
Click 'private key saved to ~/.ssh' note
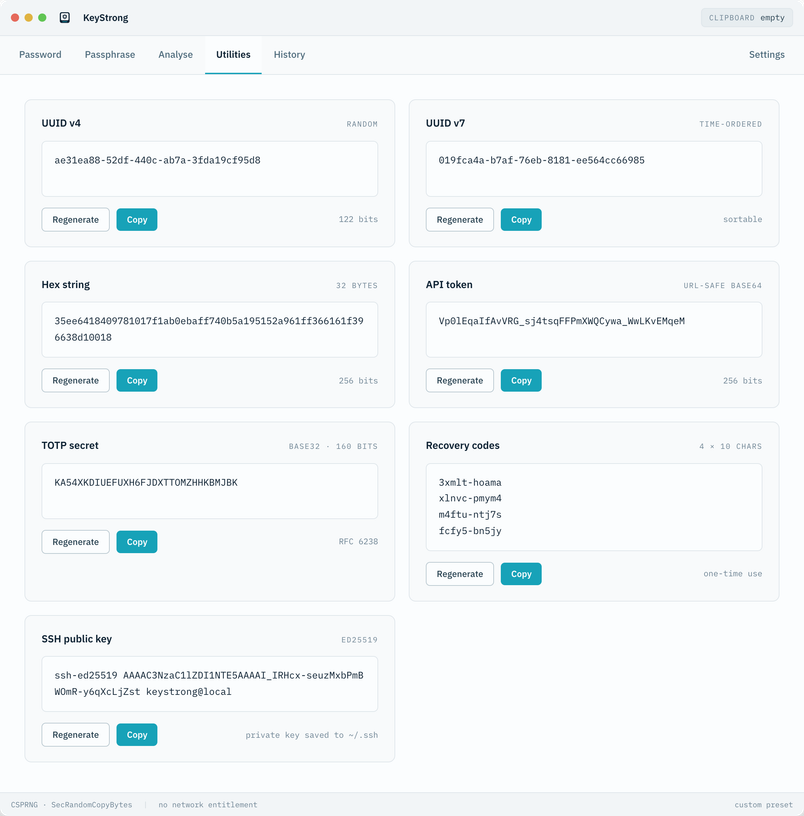[x=312, y=735]
